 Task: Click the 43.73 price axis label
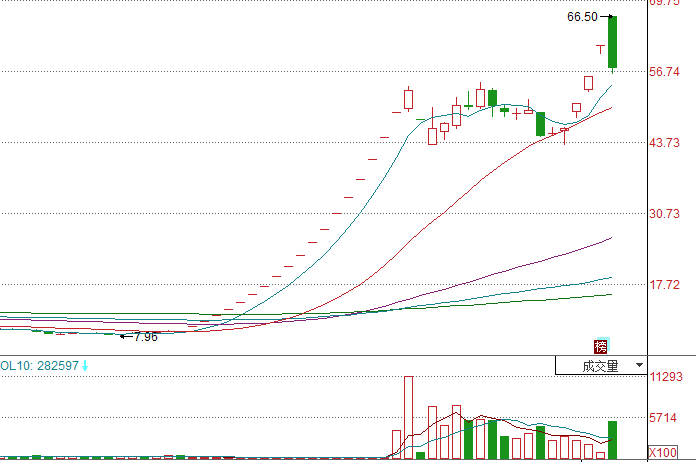(664, 143)
